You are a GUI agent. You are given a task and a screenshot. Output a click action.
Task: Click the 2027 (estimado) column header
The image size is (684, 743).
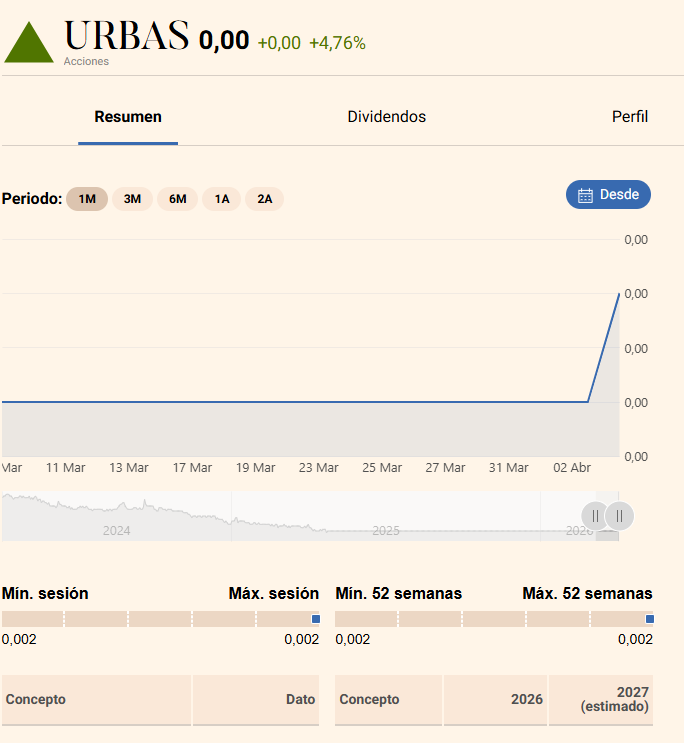tap(615, 699)
